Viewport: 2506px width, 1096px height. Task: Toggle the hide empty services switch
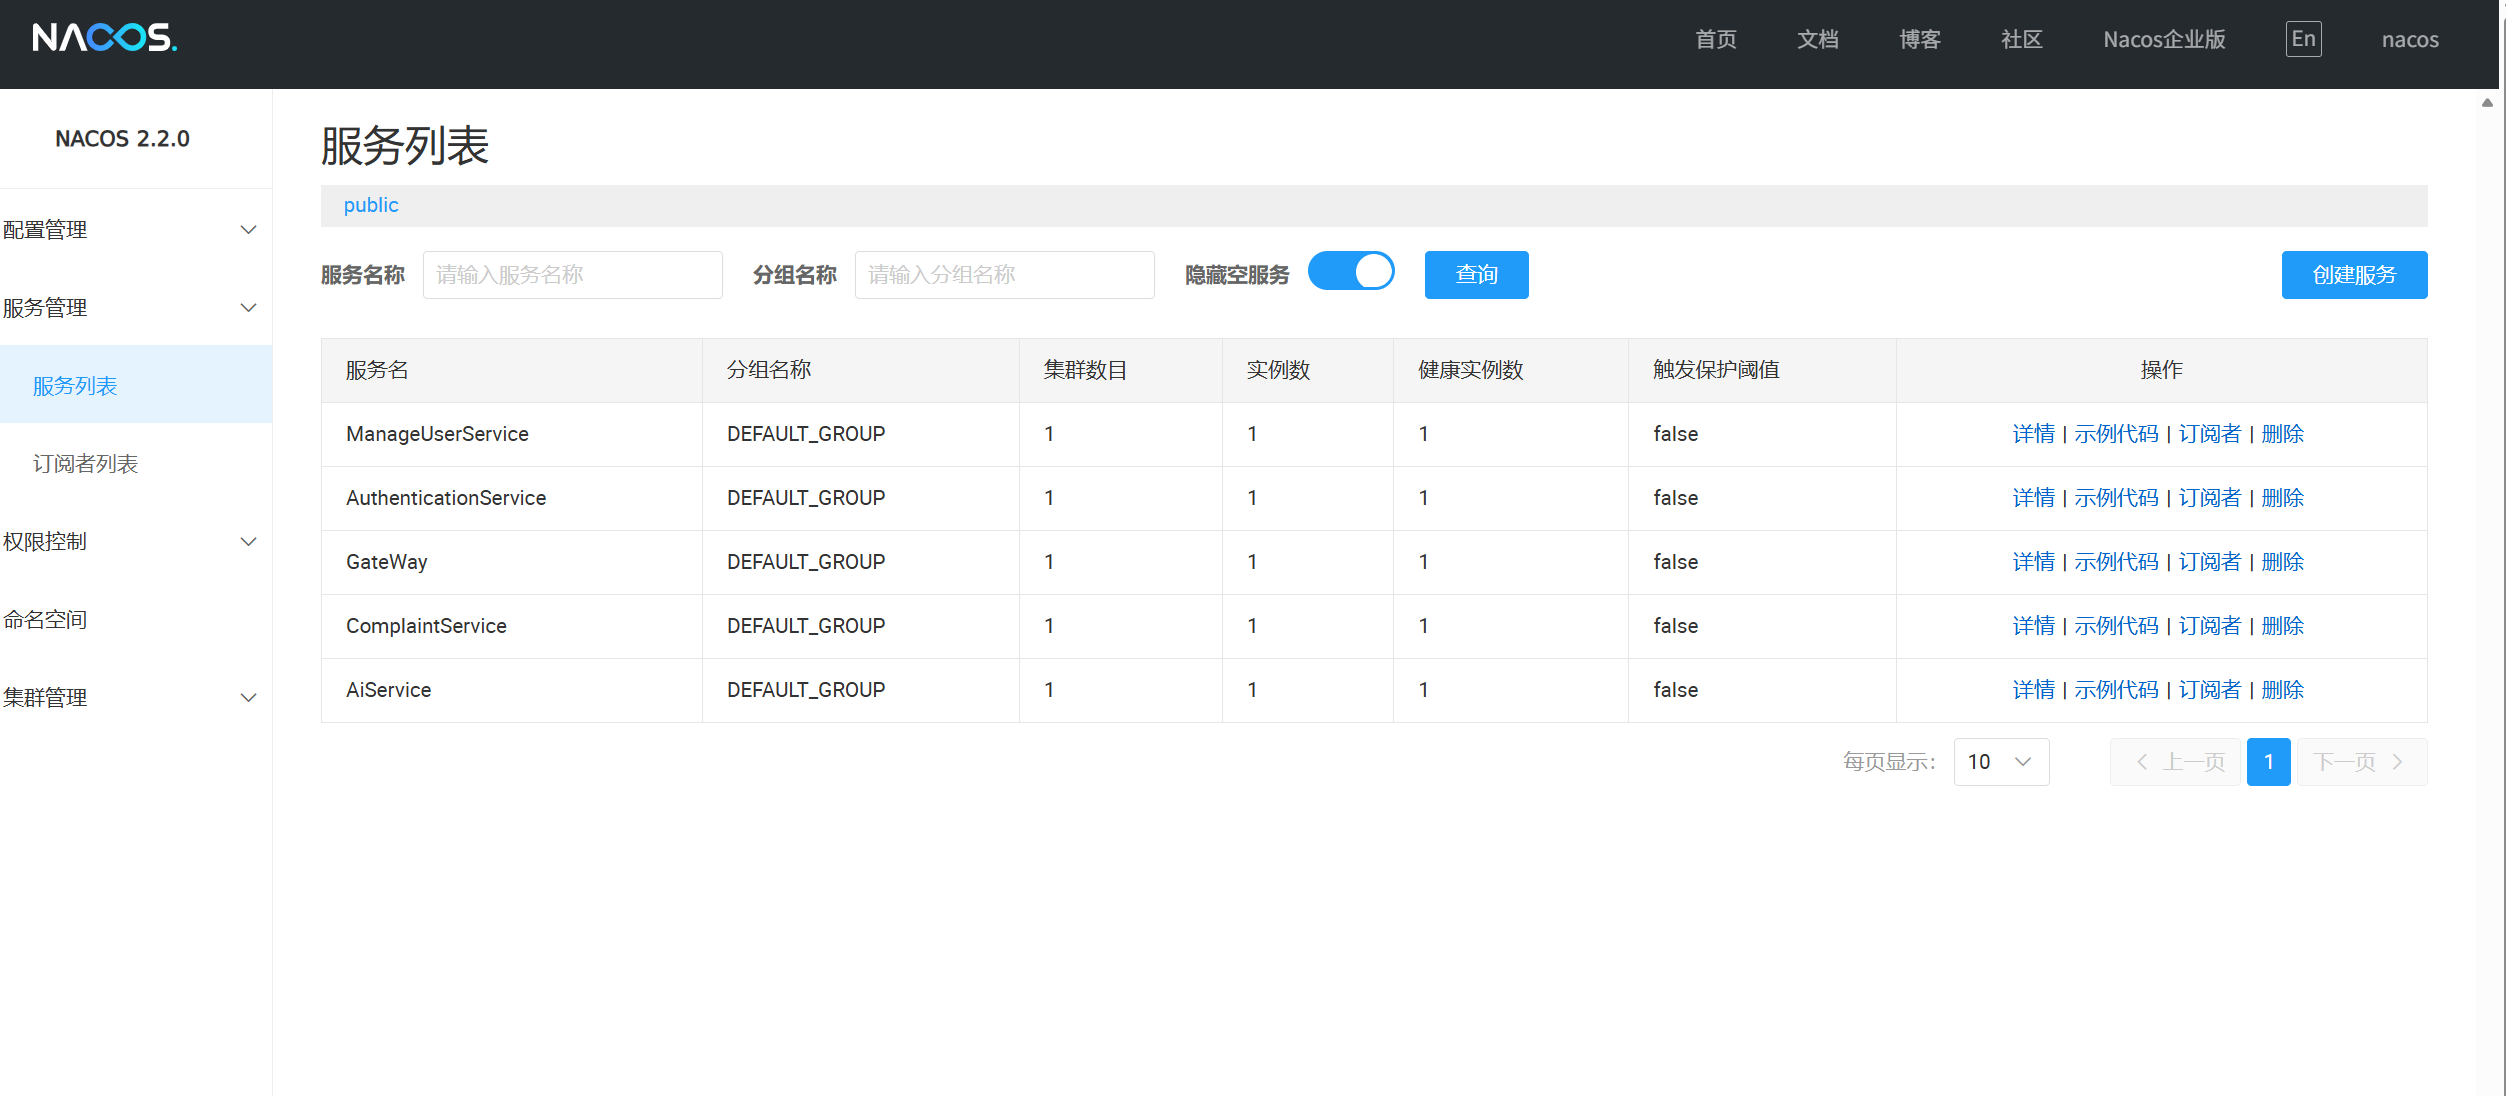1351,272
